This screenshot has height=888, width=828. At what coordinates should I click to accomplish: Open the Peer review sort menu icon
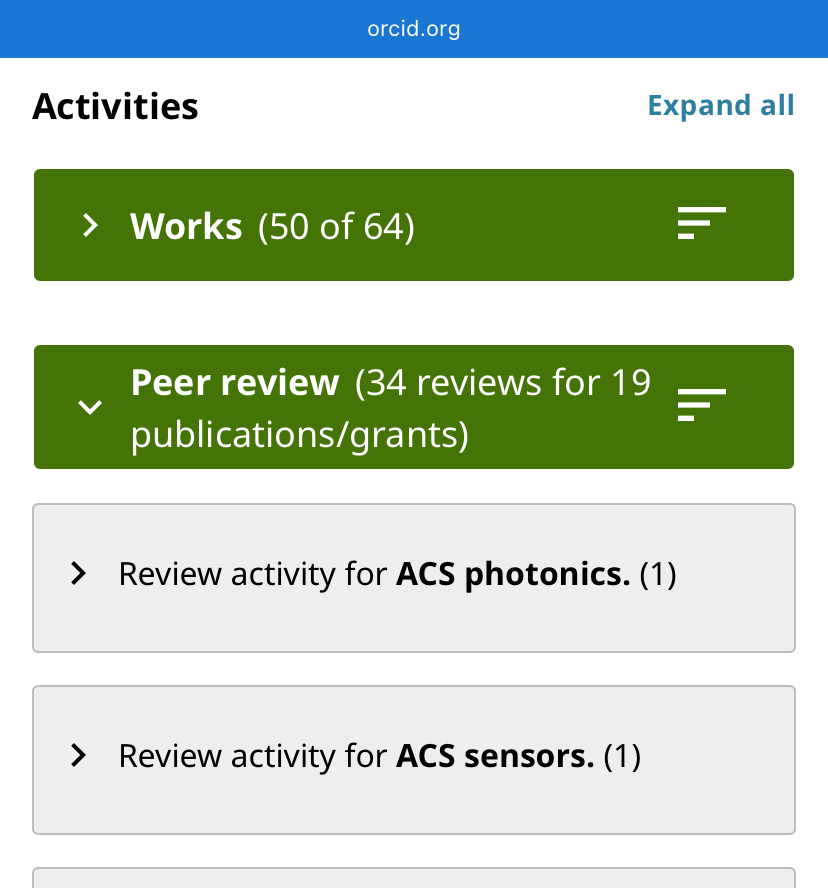701,405
